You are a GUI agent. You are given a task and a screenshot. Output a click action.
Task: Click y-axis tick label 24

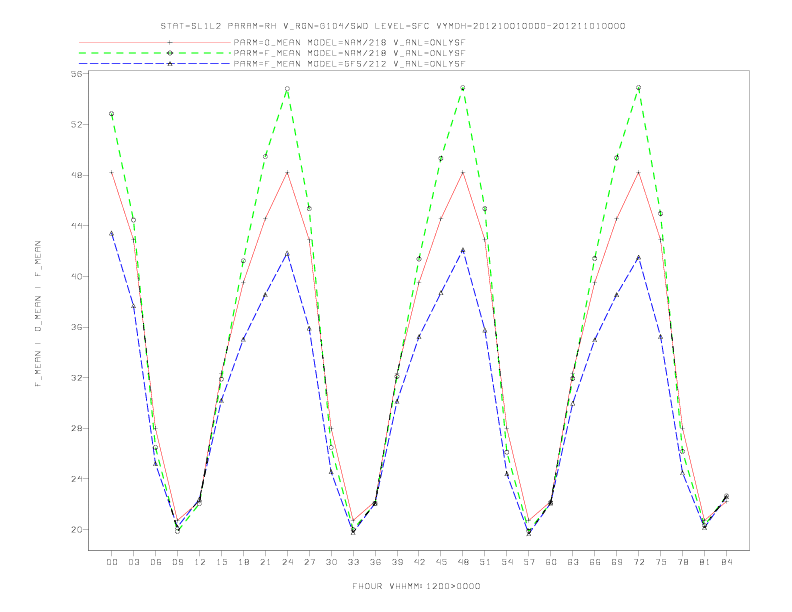tap(77, 479)
